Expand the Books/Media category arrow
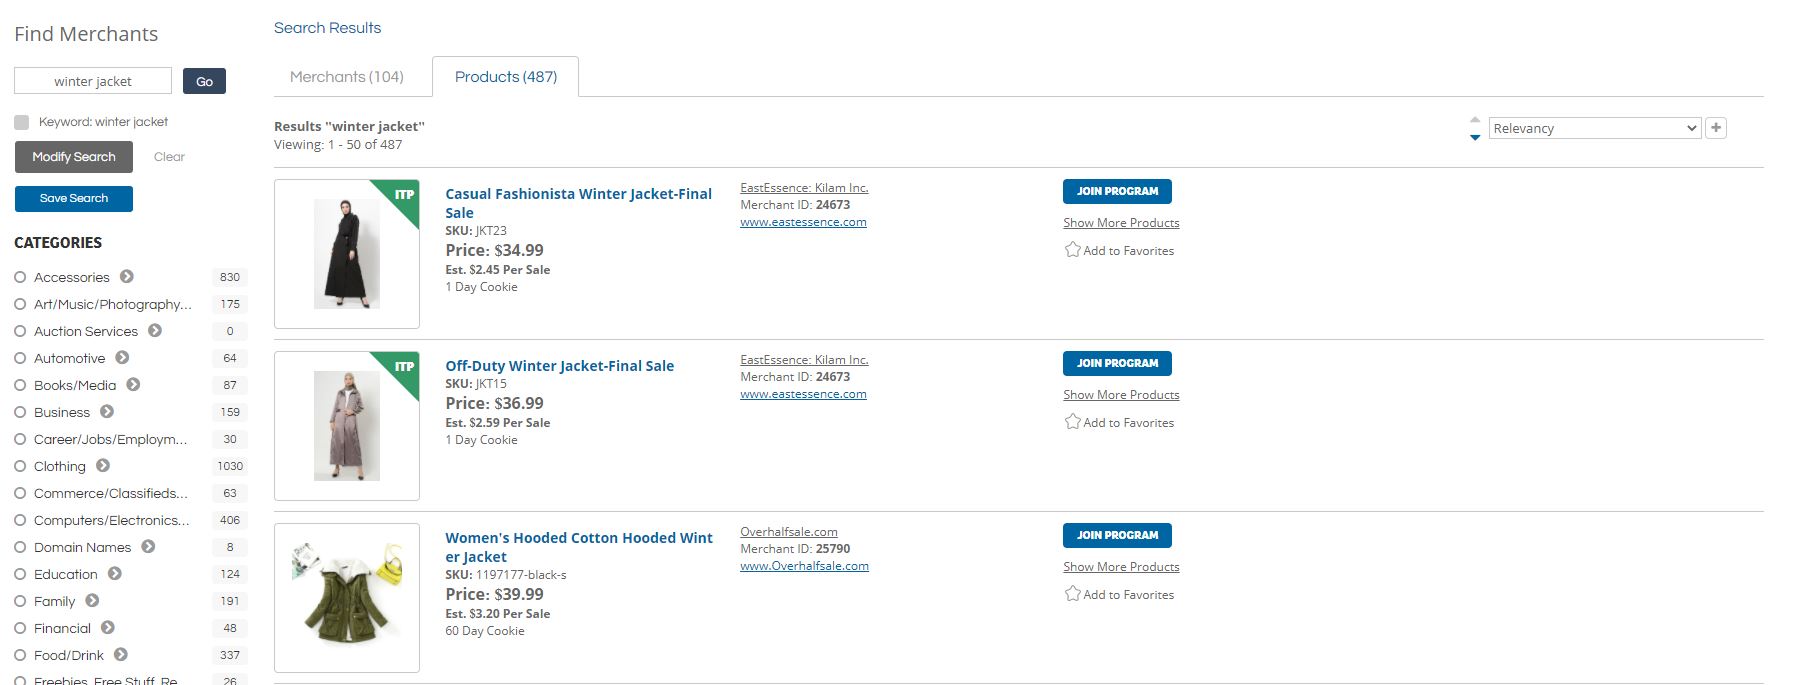The height and width of the screenshot is (685, 1807). coord(133,385)
